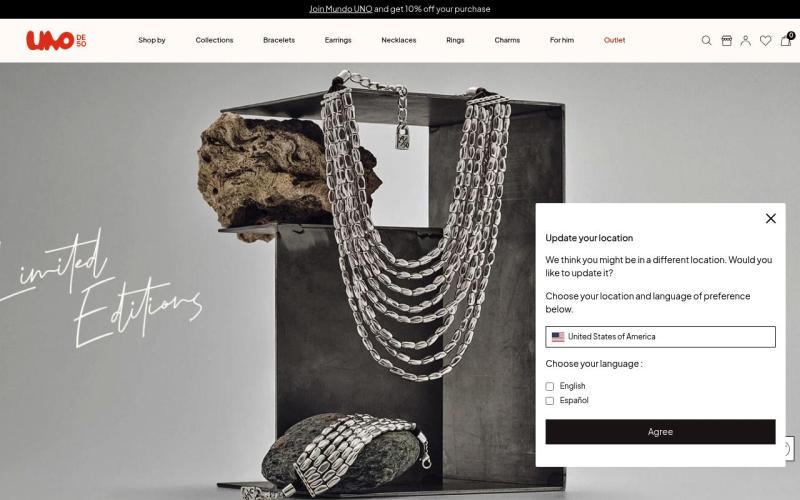800x500 pixels.
Task: View the wishlist heart icon
Action: coord(765,40)
